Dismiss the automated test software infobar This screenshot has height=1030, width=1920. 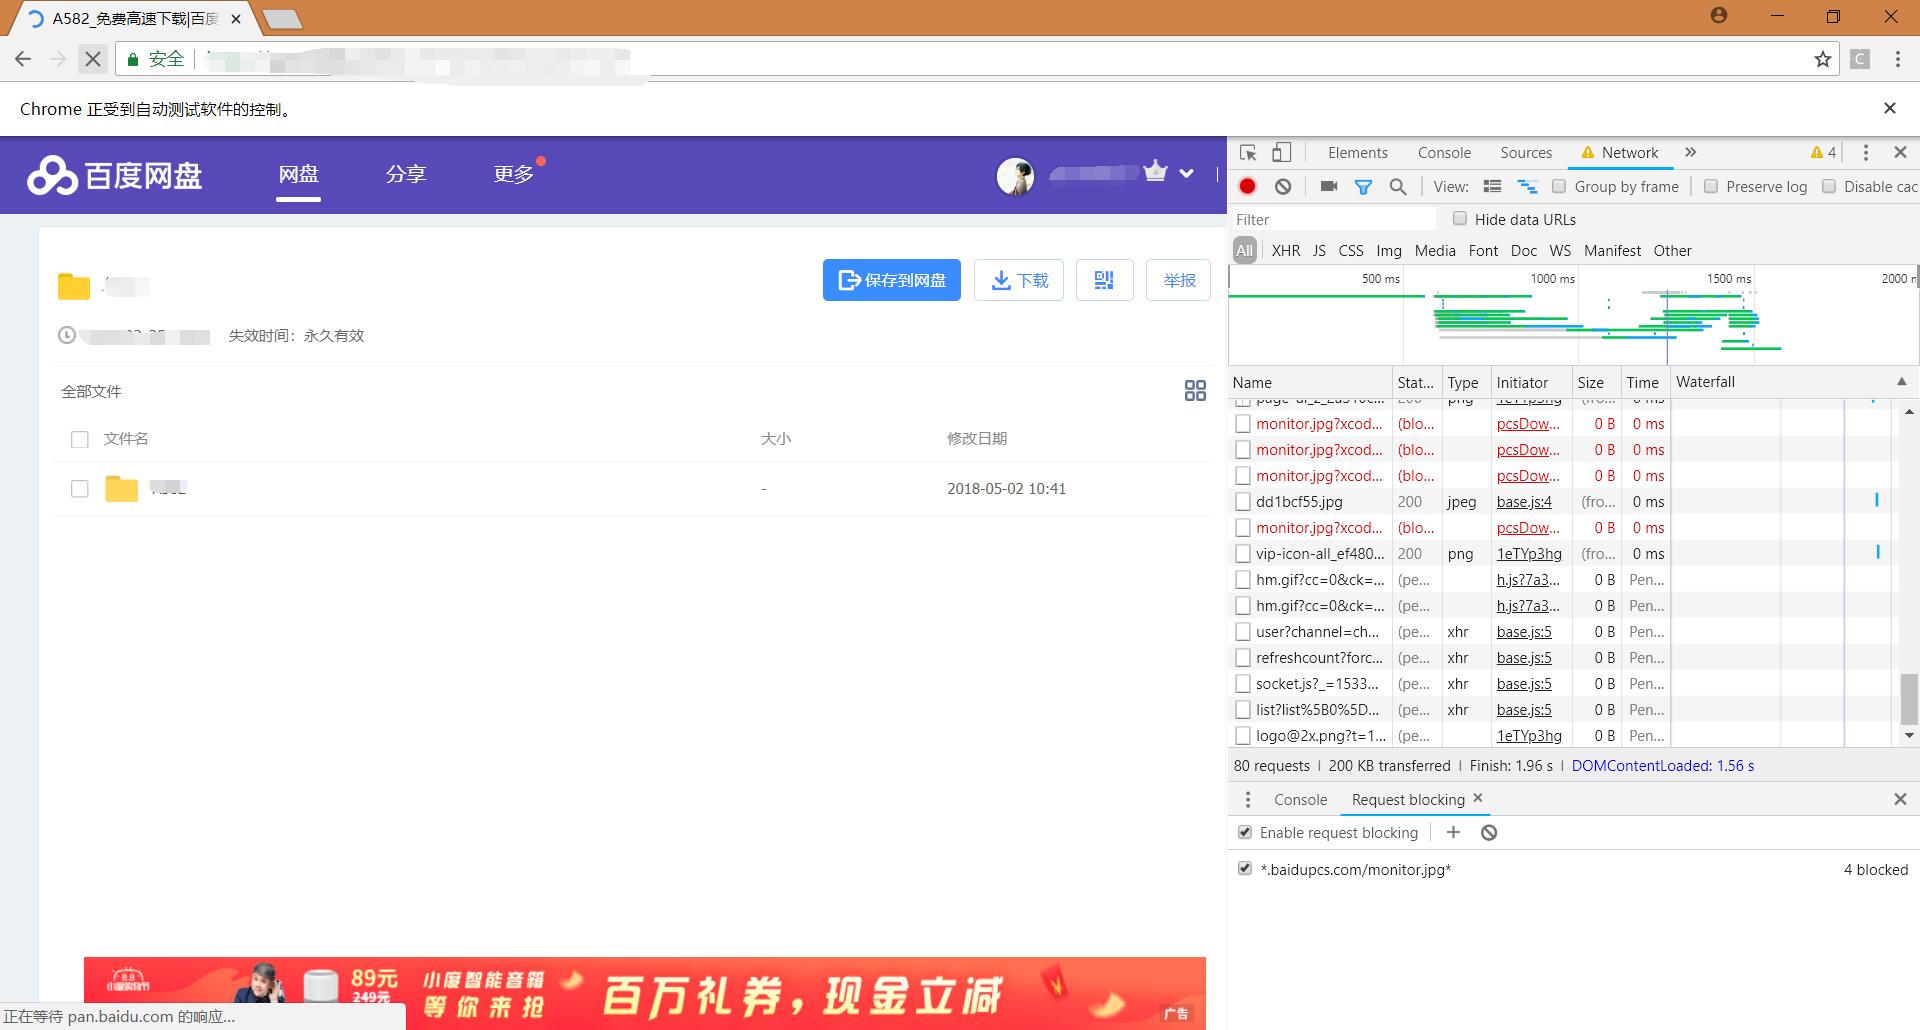(x=1890, y=108)
